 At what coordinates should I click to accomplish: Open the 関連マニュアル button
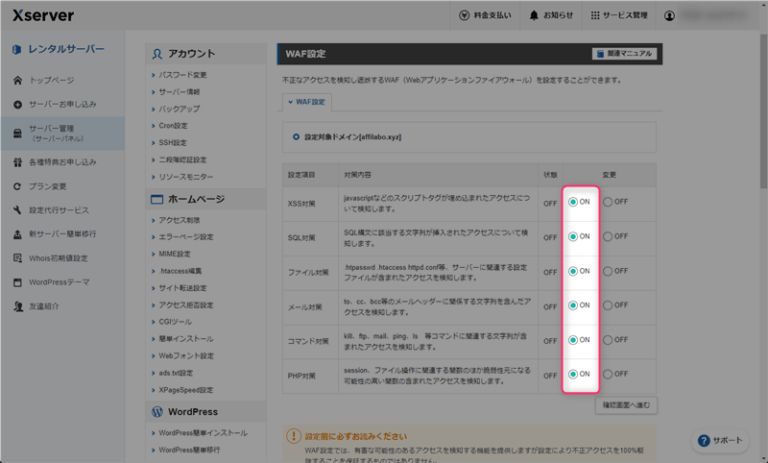[x=623, y=53]
